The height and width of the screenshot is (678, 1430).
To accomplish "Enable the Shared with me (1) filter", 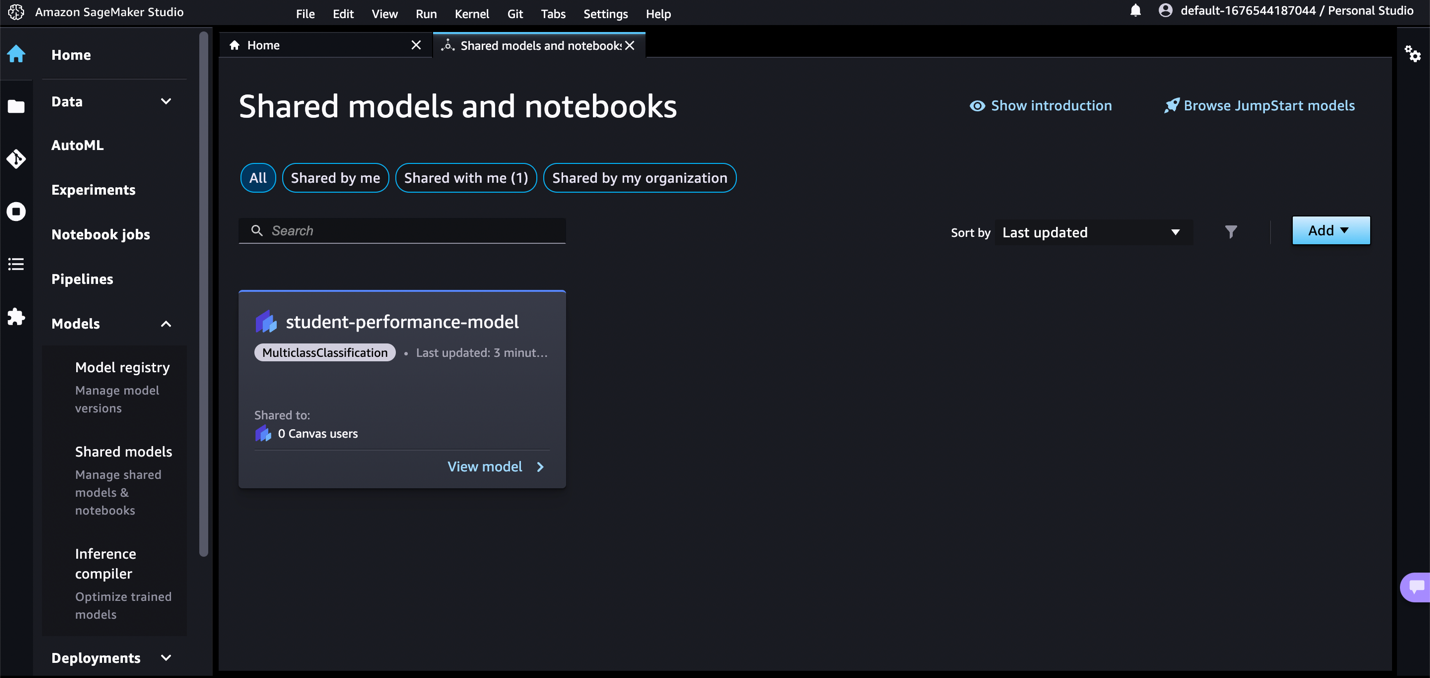I will pyautogui.click(x=465, y=177).
